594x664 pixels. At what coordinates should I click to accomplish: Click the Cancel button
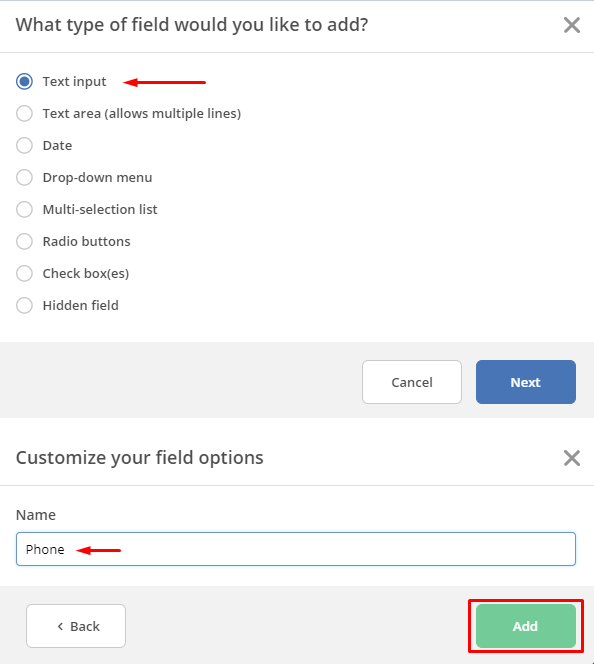[412, 382]
